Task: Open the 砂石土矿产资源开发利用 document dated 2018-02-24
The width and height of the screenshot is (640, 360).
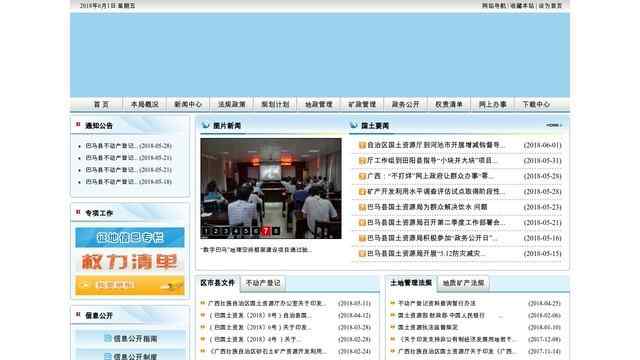Action: coord(268,351)
